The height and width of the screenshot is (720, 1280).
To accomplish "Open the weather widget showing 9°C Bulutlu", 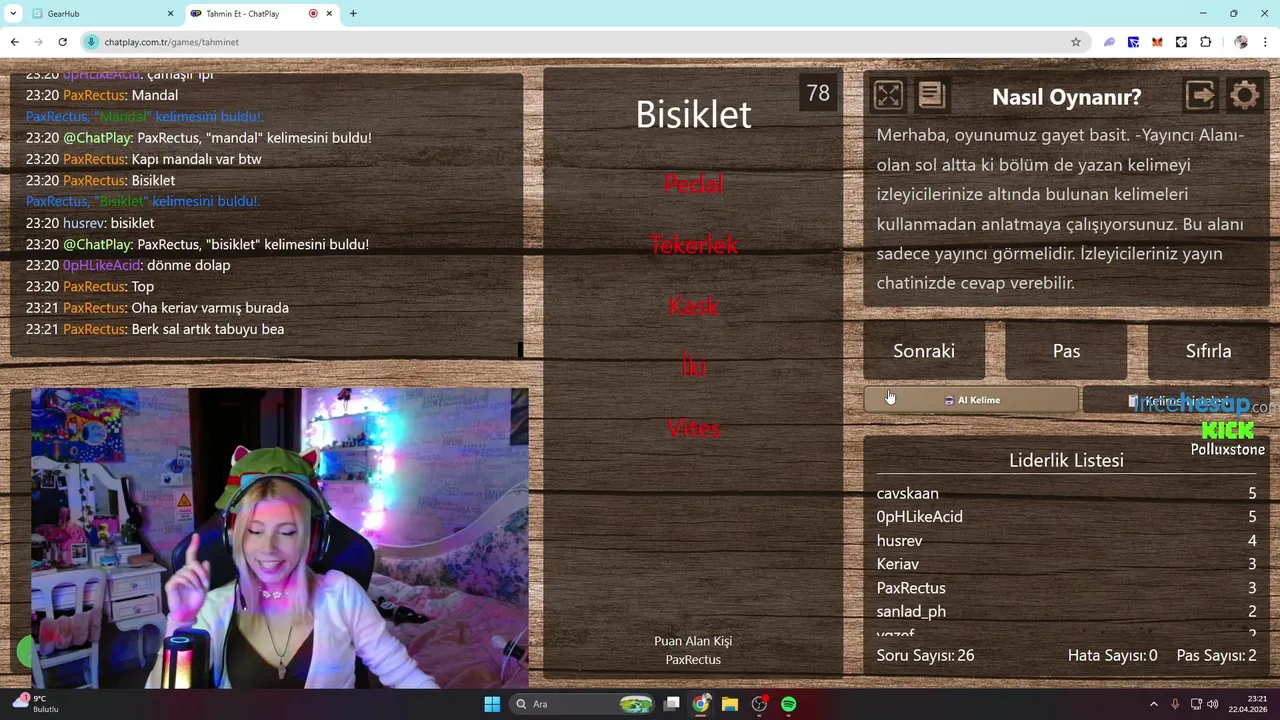I will tap(38, 704).
